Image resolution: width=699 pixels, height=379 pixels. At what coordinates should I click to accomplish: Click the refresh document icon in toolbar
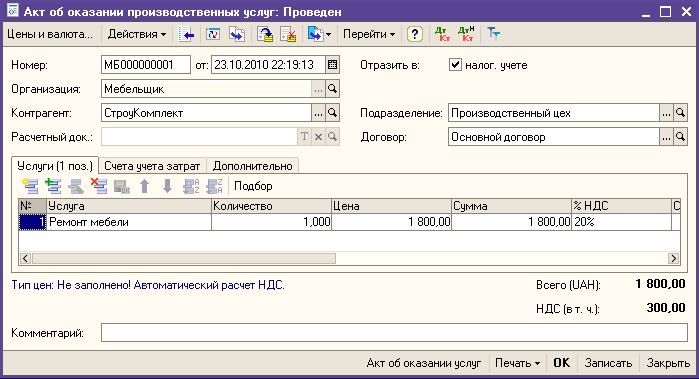tap(213, 34)
